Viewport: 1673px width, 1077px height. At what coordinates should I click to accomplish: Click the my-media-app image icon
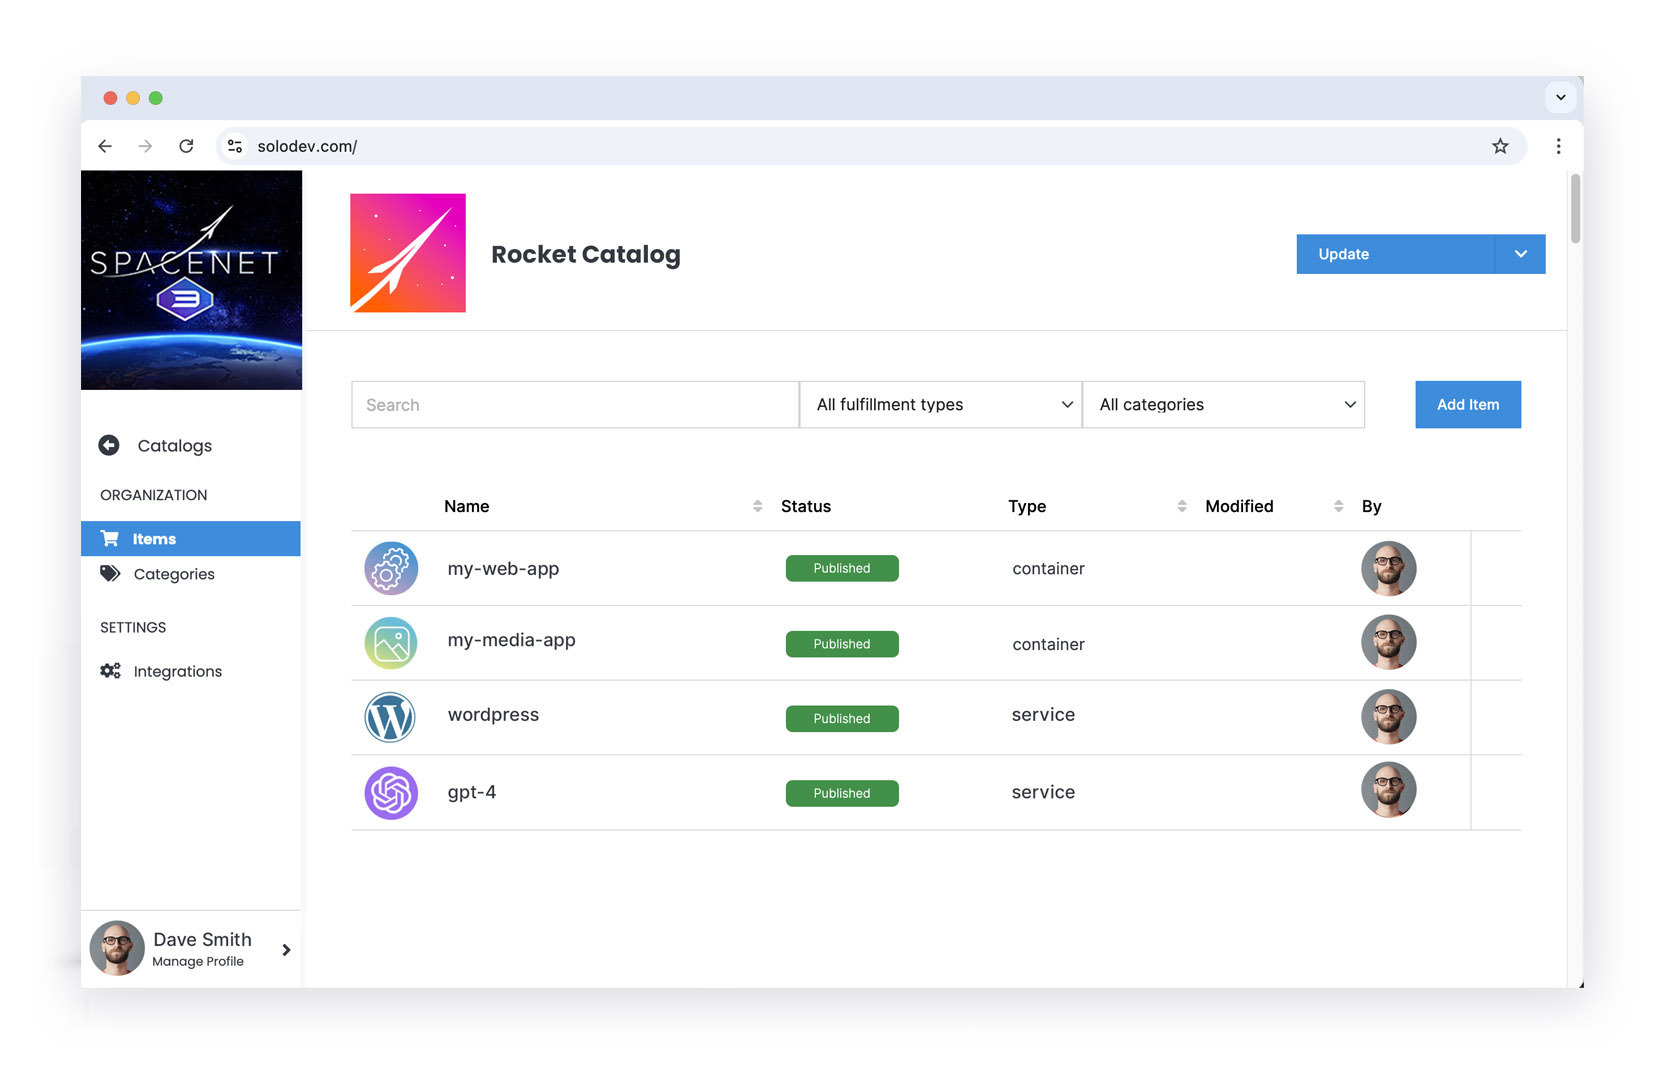(390, 643)
